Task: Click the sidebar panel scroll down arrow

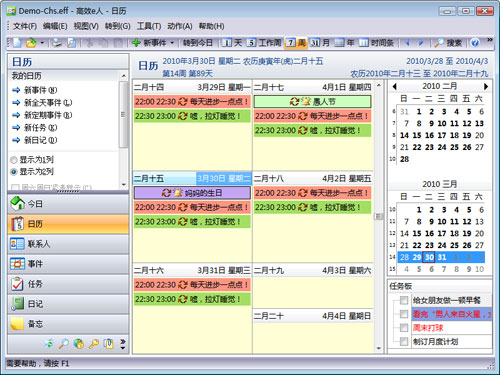Action: coord(124,184)
